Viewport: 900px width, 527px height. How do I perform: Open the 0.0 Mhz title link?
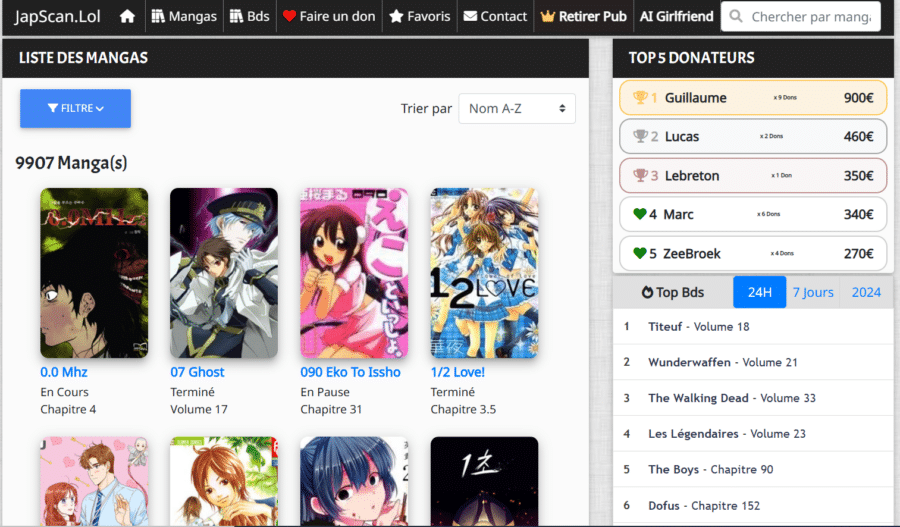(64, 373)
